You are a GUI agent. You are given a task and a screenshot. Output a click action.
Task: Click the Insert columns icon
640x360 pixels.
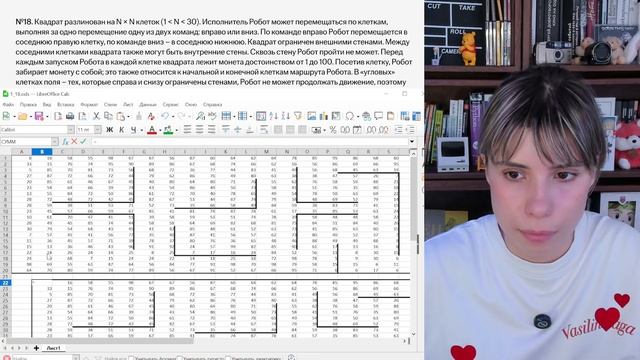(x=242, y=116)
